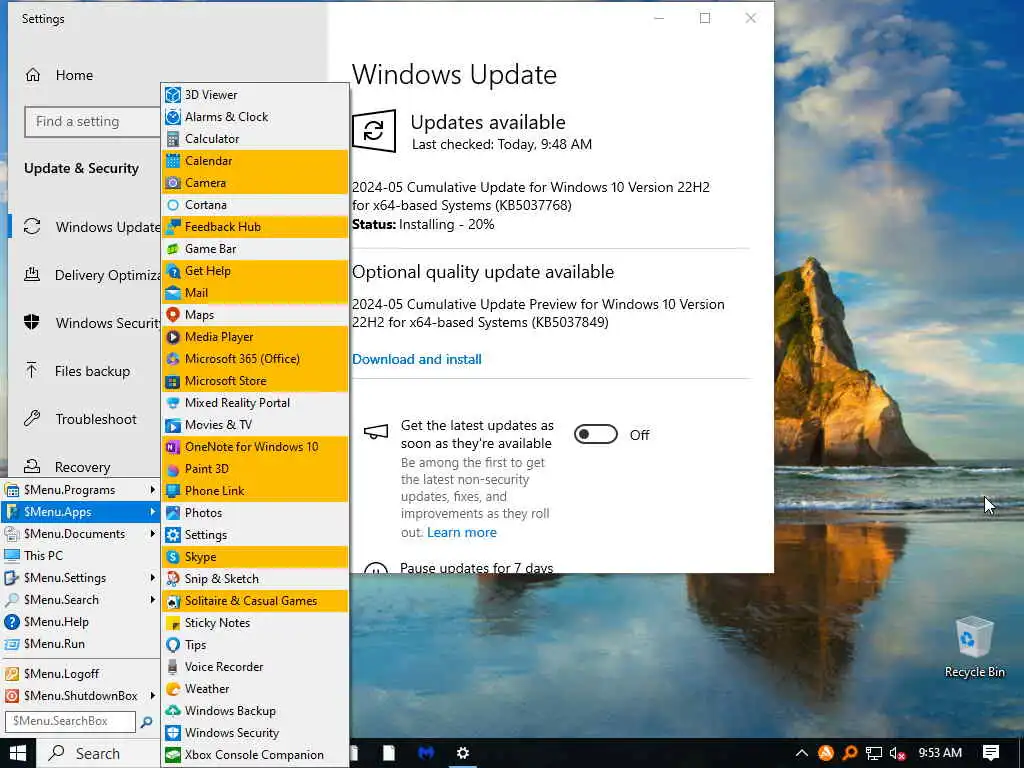Open Phone Link app
Image resolution: width=1024 pixels, height=768 pixels.
[255, 490]
